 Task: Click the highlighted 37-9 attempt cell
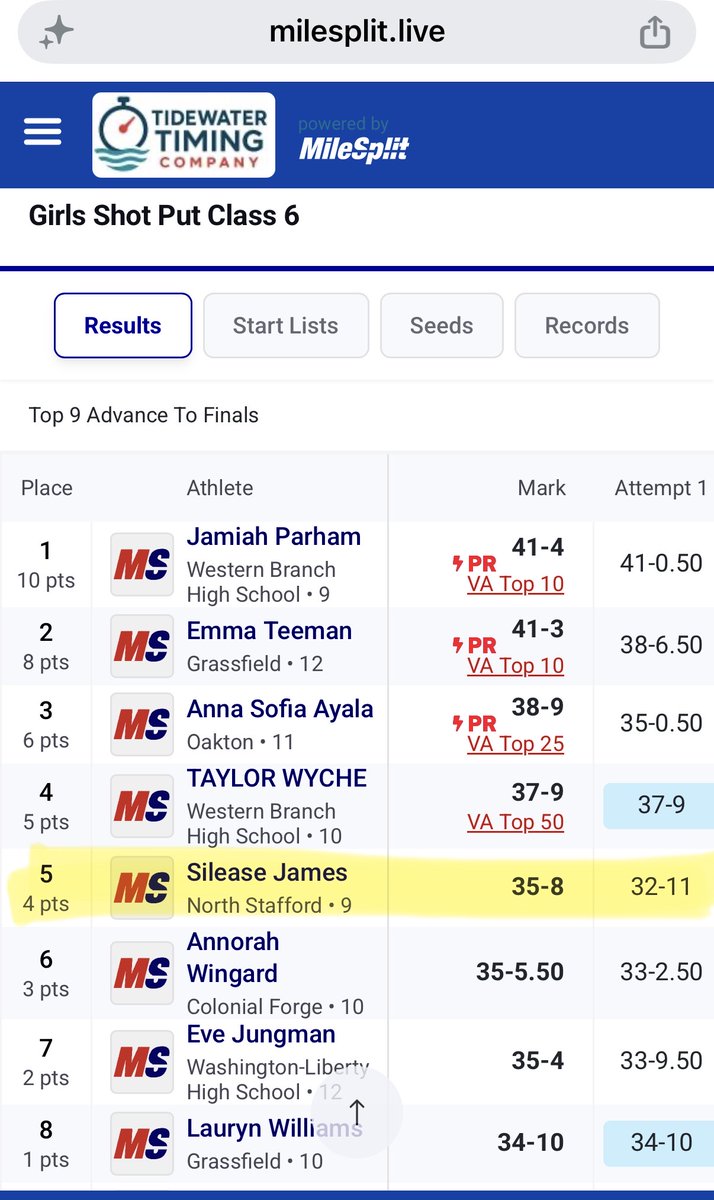(x=661, y=805)
